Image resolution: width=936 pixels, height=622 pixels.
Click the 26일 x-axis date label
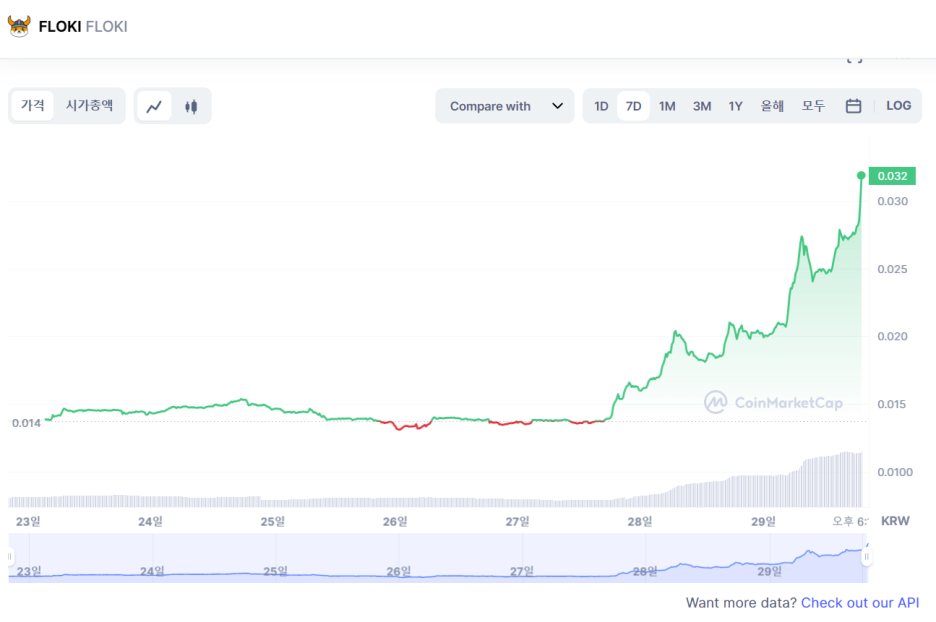tap(395, 522)
